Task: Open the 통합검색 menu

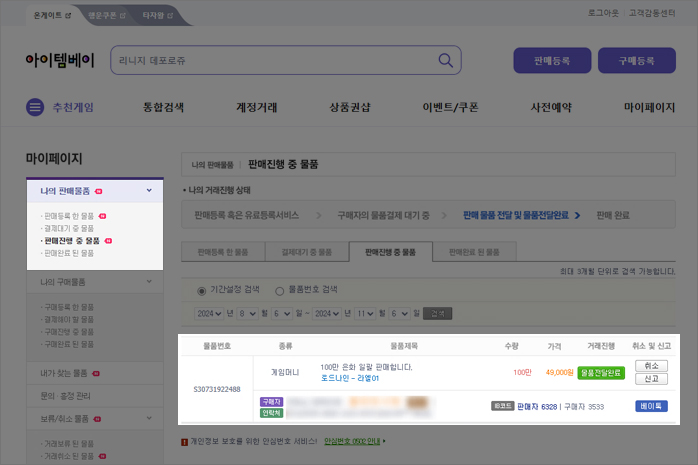Action: [x=163, y=107]
